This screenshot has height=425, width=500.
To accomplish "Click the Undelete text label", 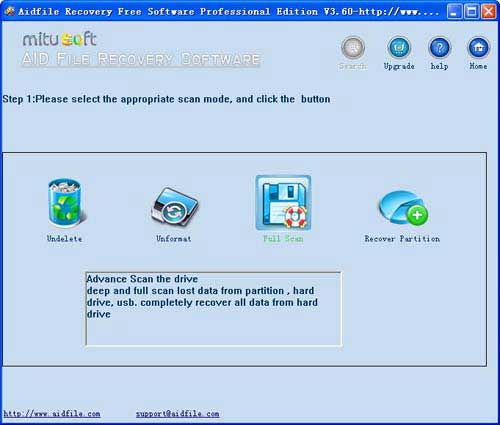I will pyautogui.click(x=65, y=239).
